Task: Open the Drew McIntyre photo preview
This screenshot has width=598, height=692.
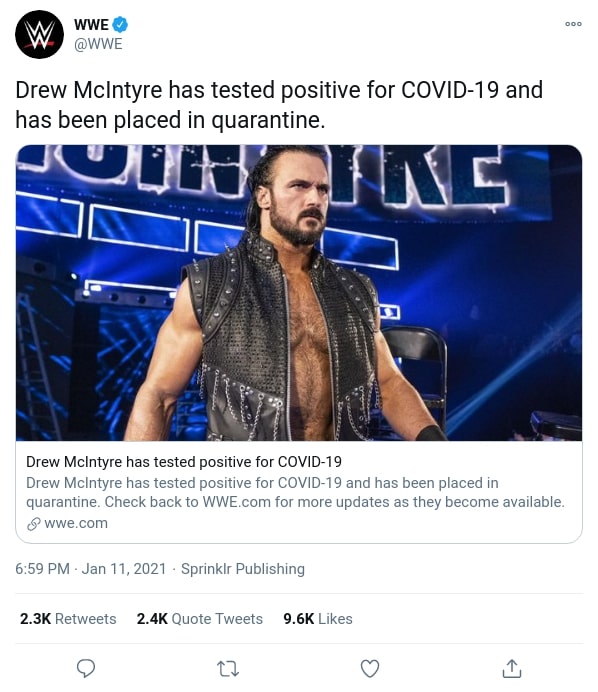Action: pos(299,293)
